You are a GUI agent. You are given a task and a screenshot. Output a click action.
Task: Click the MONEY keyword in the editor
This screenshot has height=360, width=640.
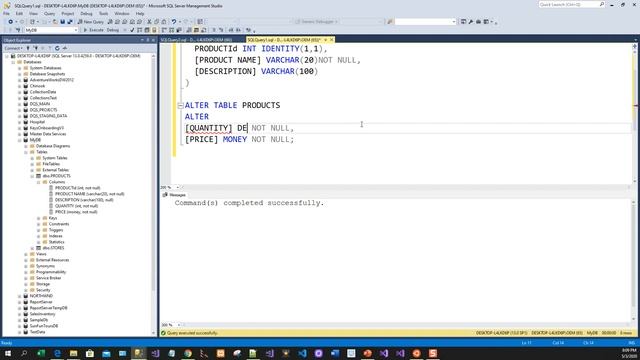click(235, 140)
